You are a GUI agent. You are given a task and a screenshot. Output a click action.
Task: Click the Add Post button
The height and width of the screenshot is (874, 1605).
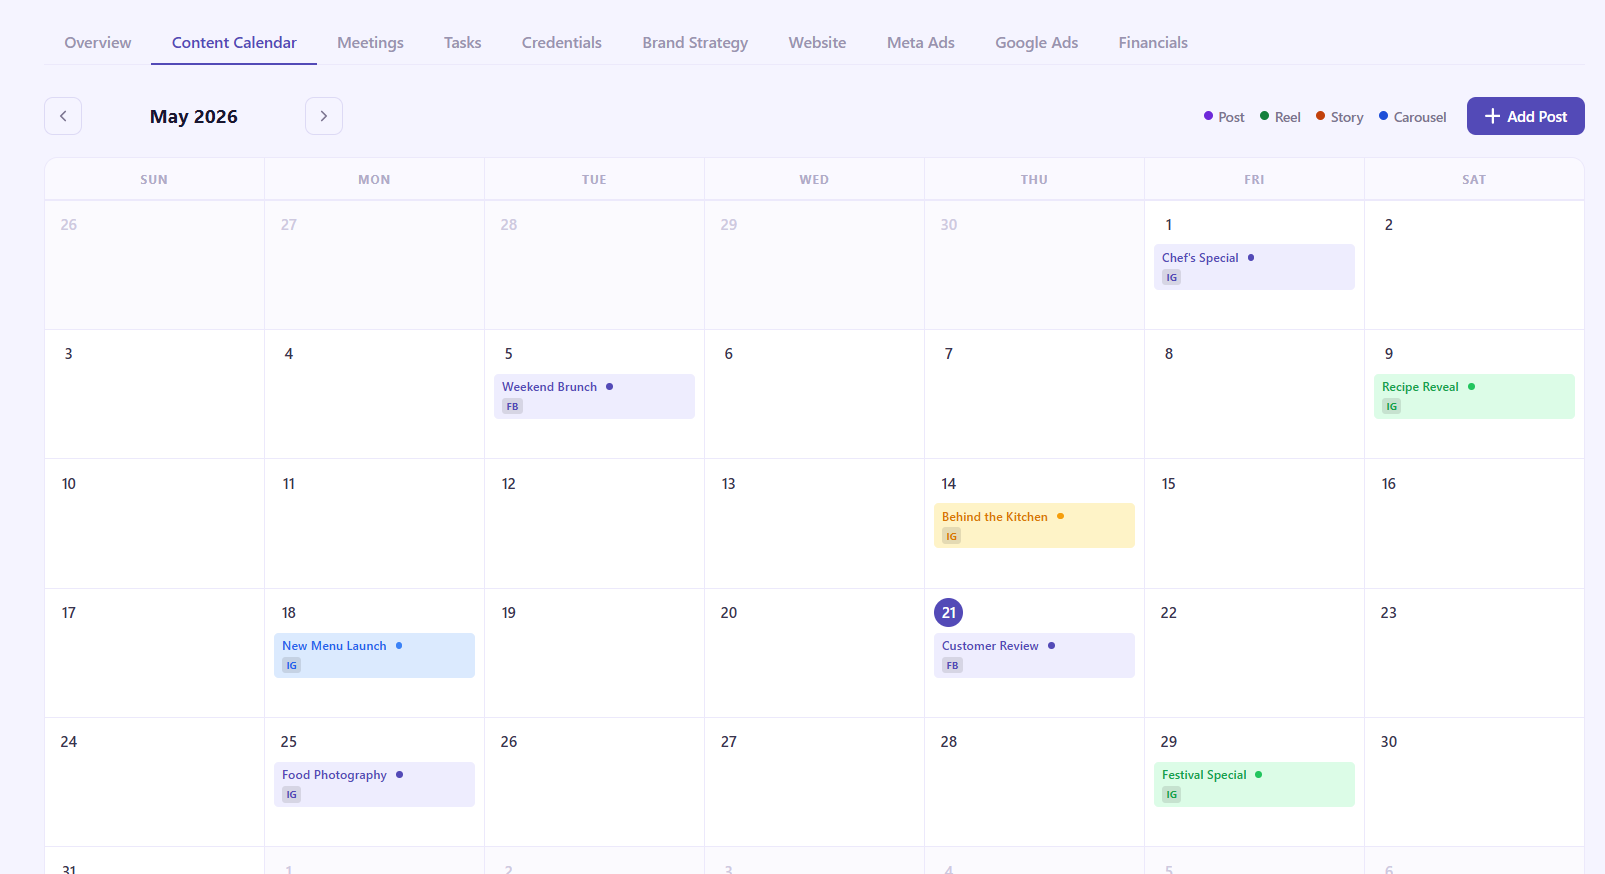(1525, 116)
